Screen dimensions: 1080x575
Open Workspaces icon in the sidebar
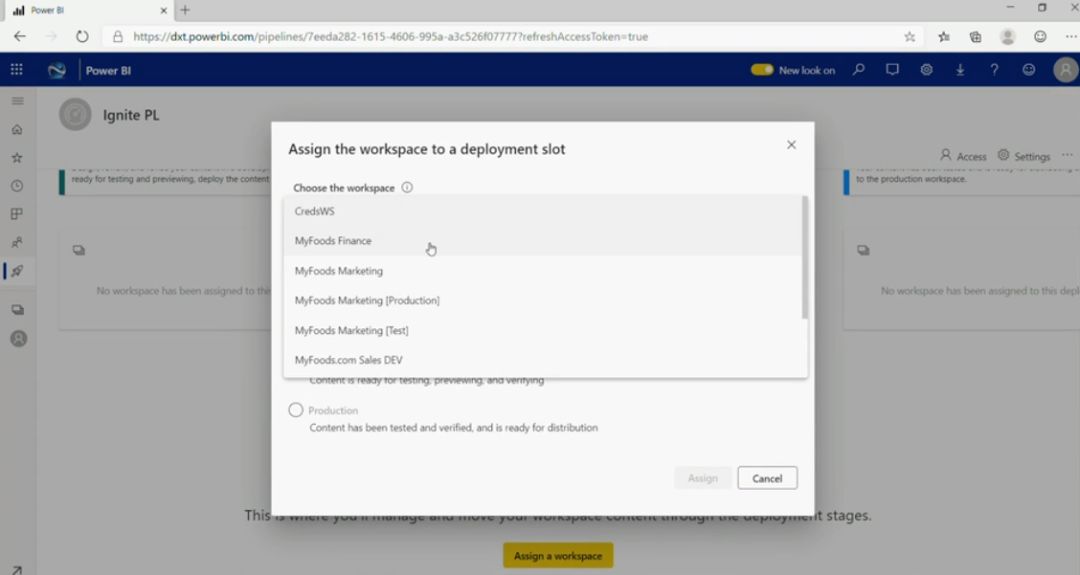click(17, 310)
